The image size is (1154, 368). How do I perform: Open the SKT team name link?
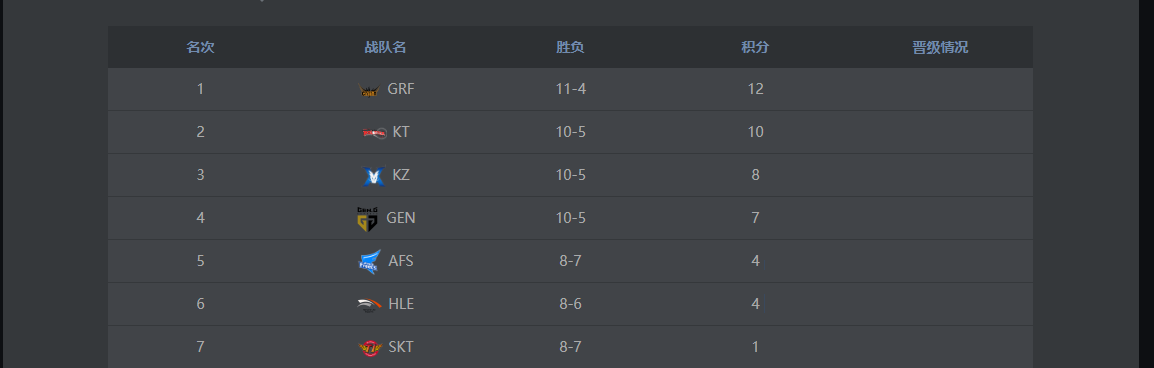(x=401, y=347)
